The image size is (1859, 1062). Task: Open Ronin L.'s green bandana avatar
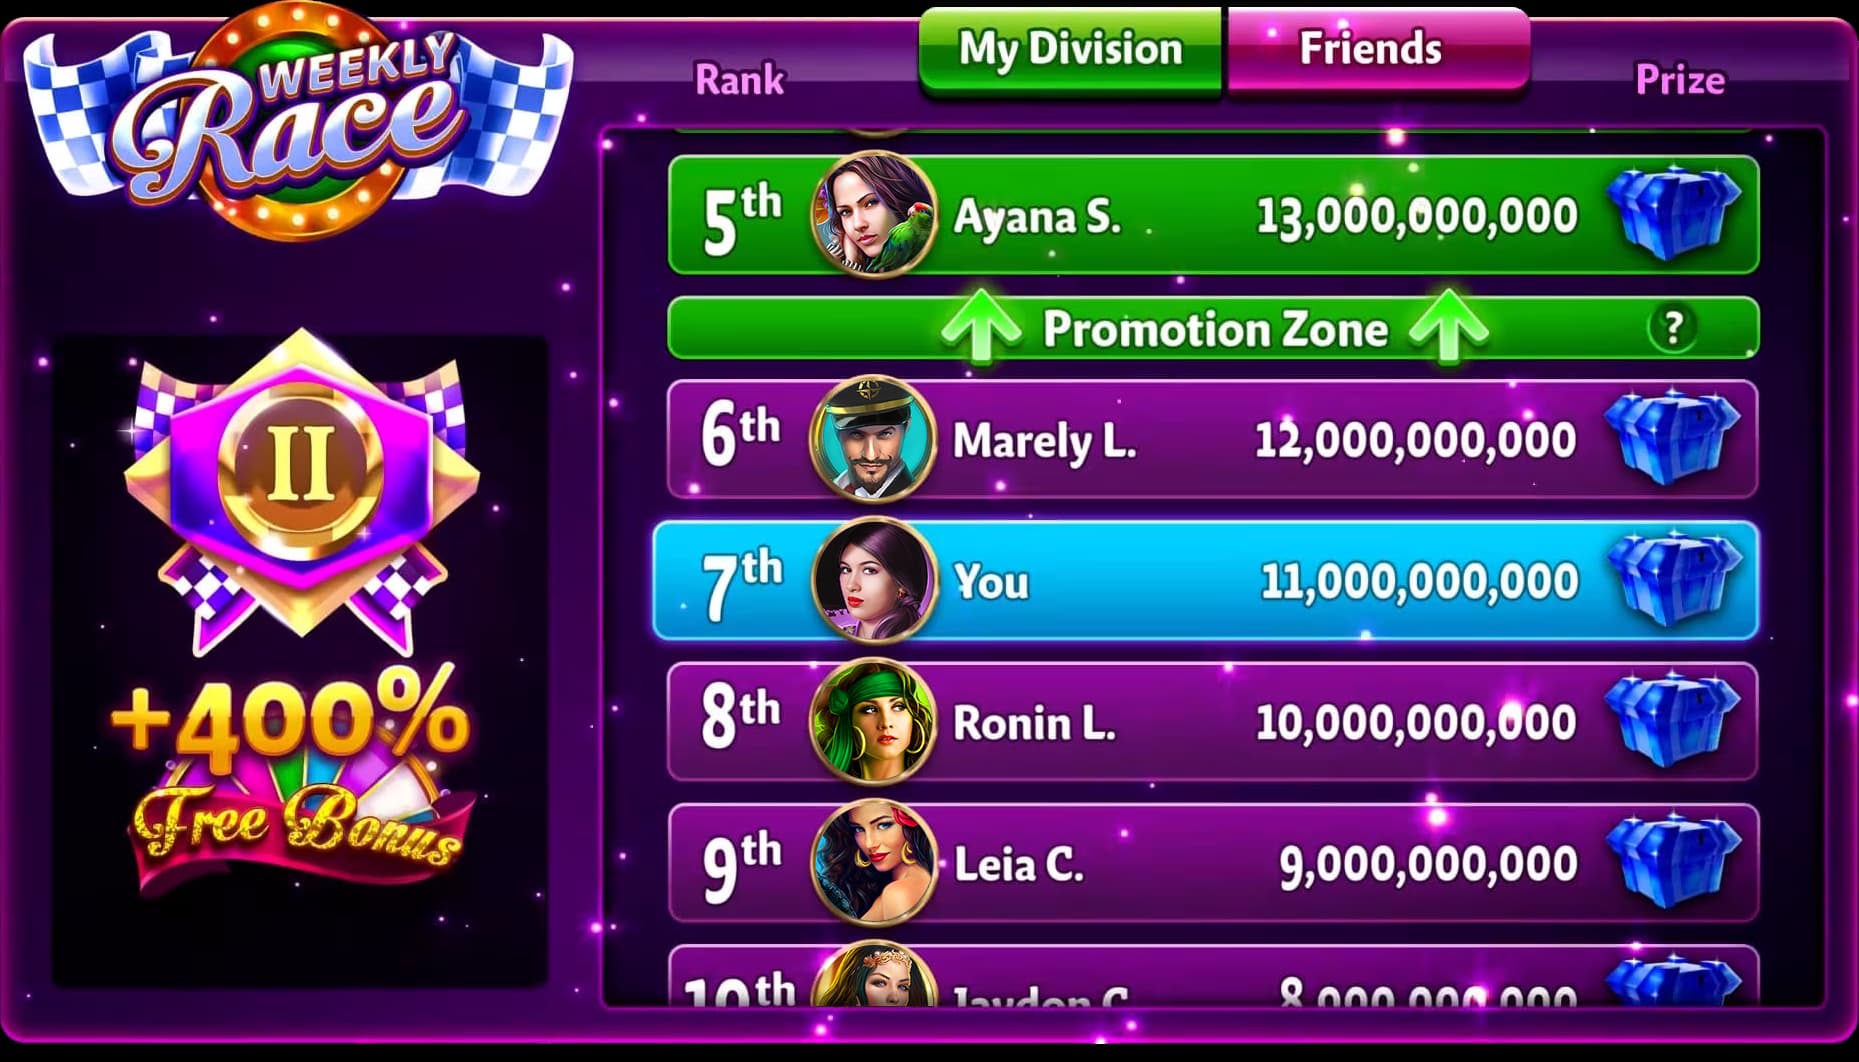(873, 721)
